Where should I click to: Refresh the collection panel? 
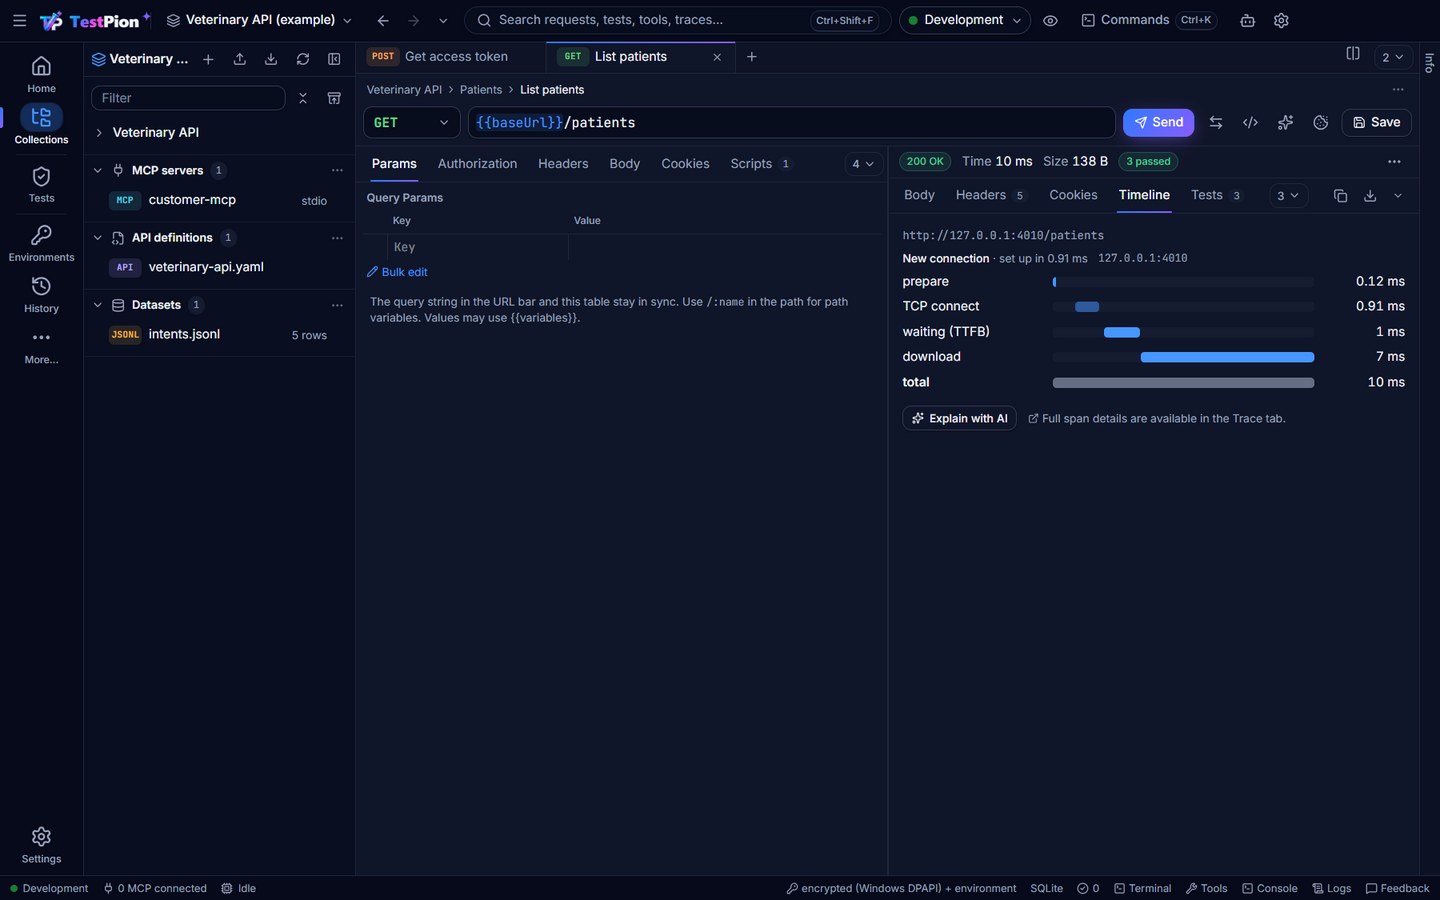point(303,59)
